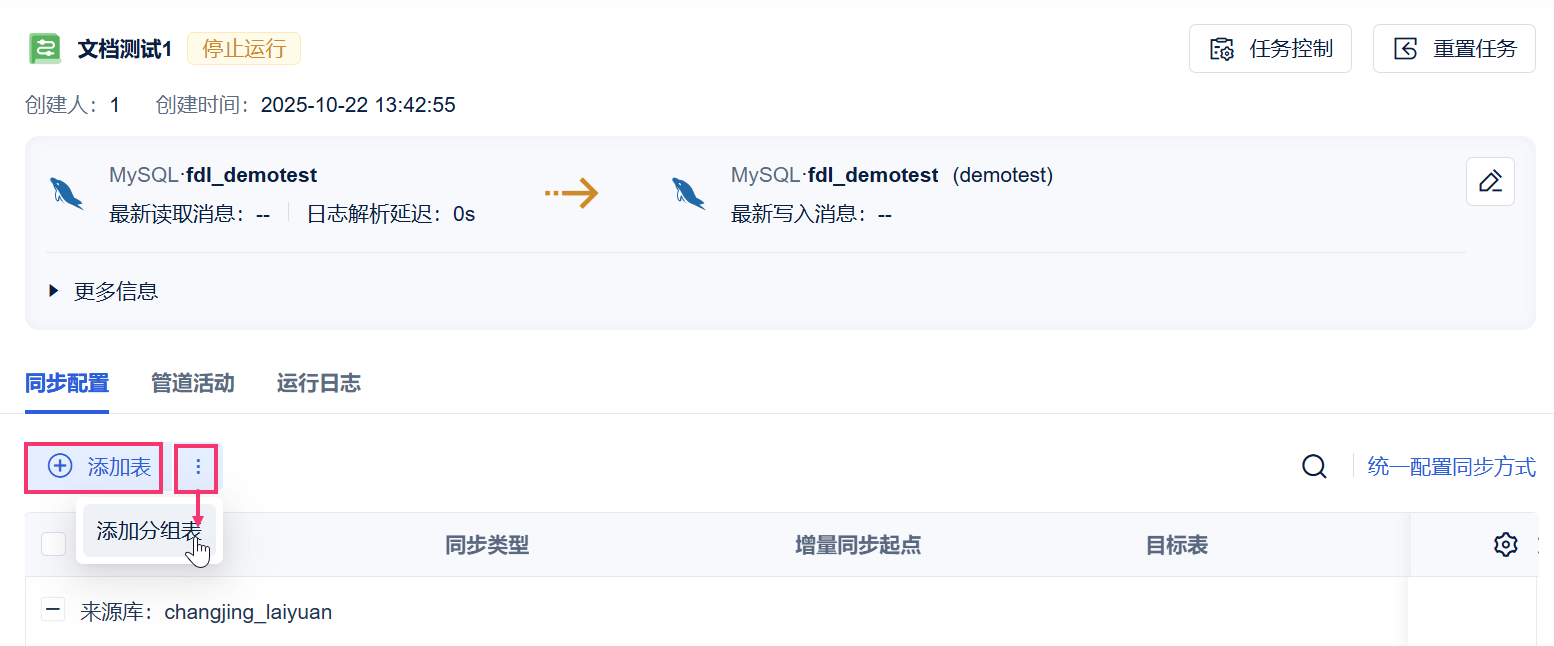Open the three-dot more options menu

(x=197, y=467)
